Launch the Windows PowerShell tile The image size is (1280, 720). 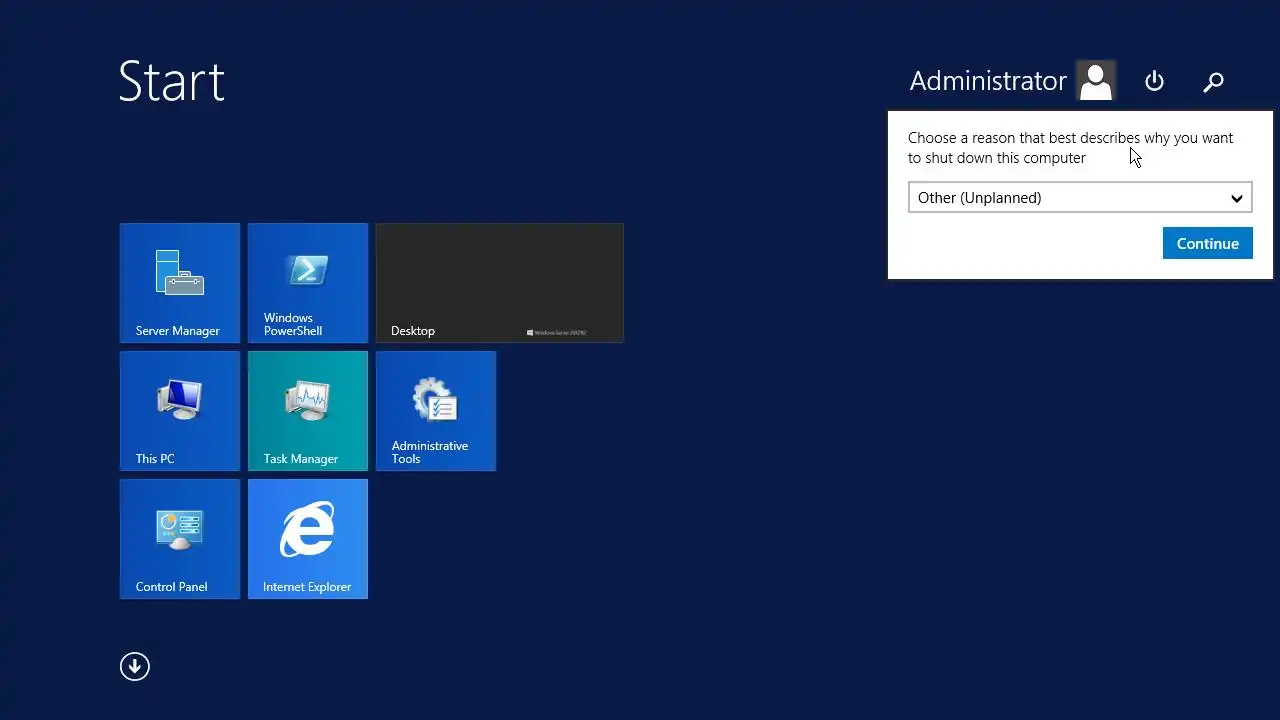click(x=308, y=283)
